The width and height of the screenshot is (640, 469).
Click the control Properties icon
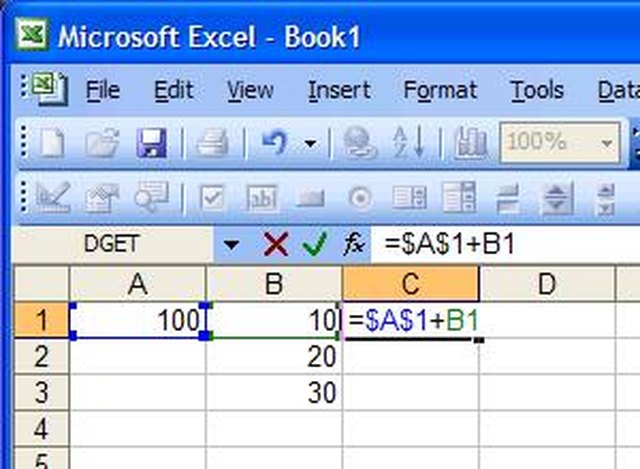tap(102, 197)
